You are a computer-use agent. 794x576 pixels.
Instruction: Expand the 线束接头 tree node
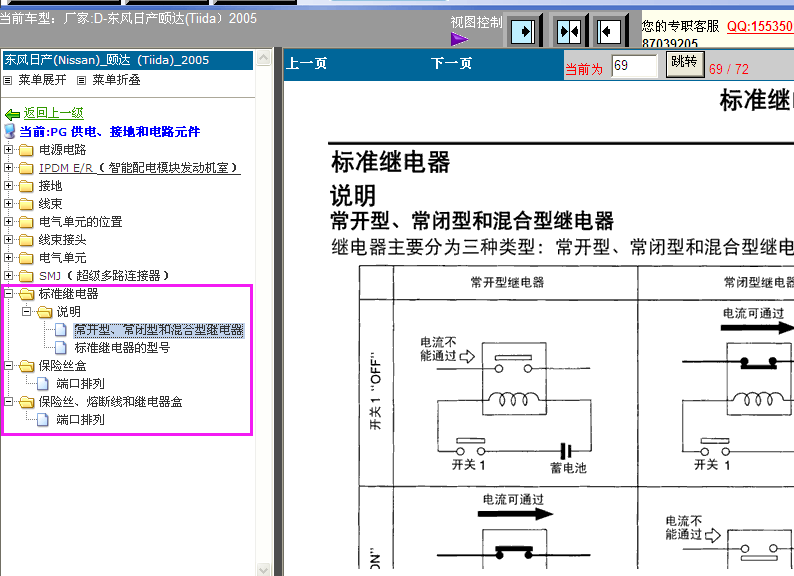8,239
